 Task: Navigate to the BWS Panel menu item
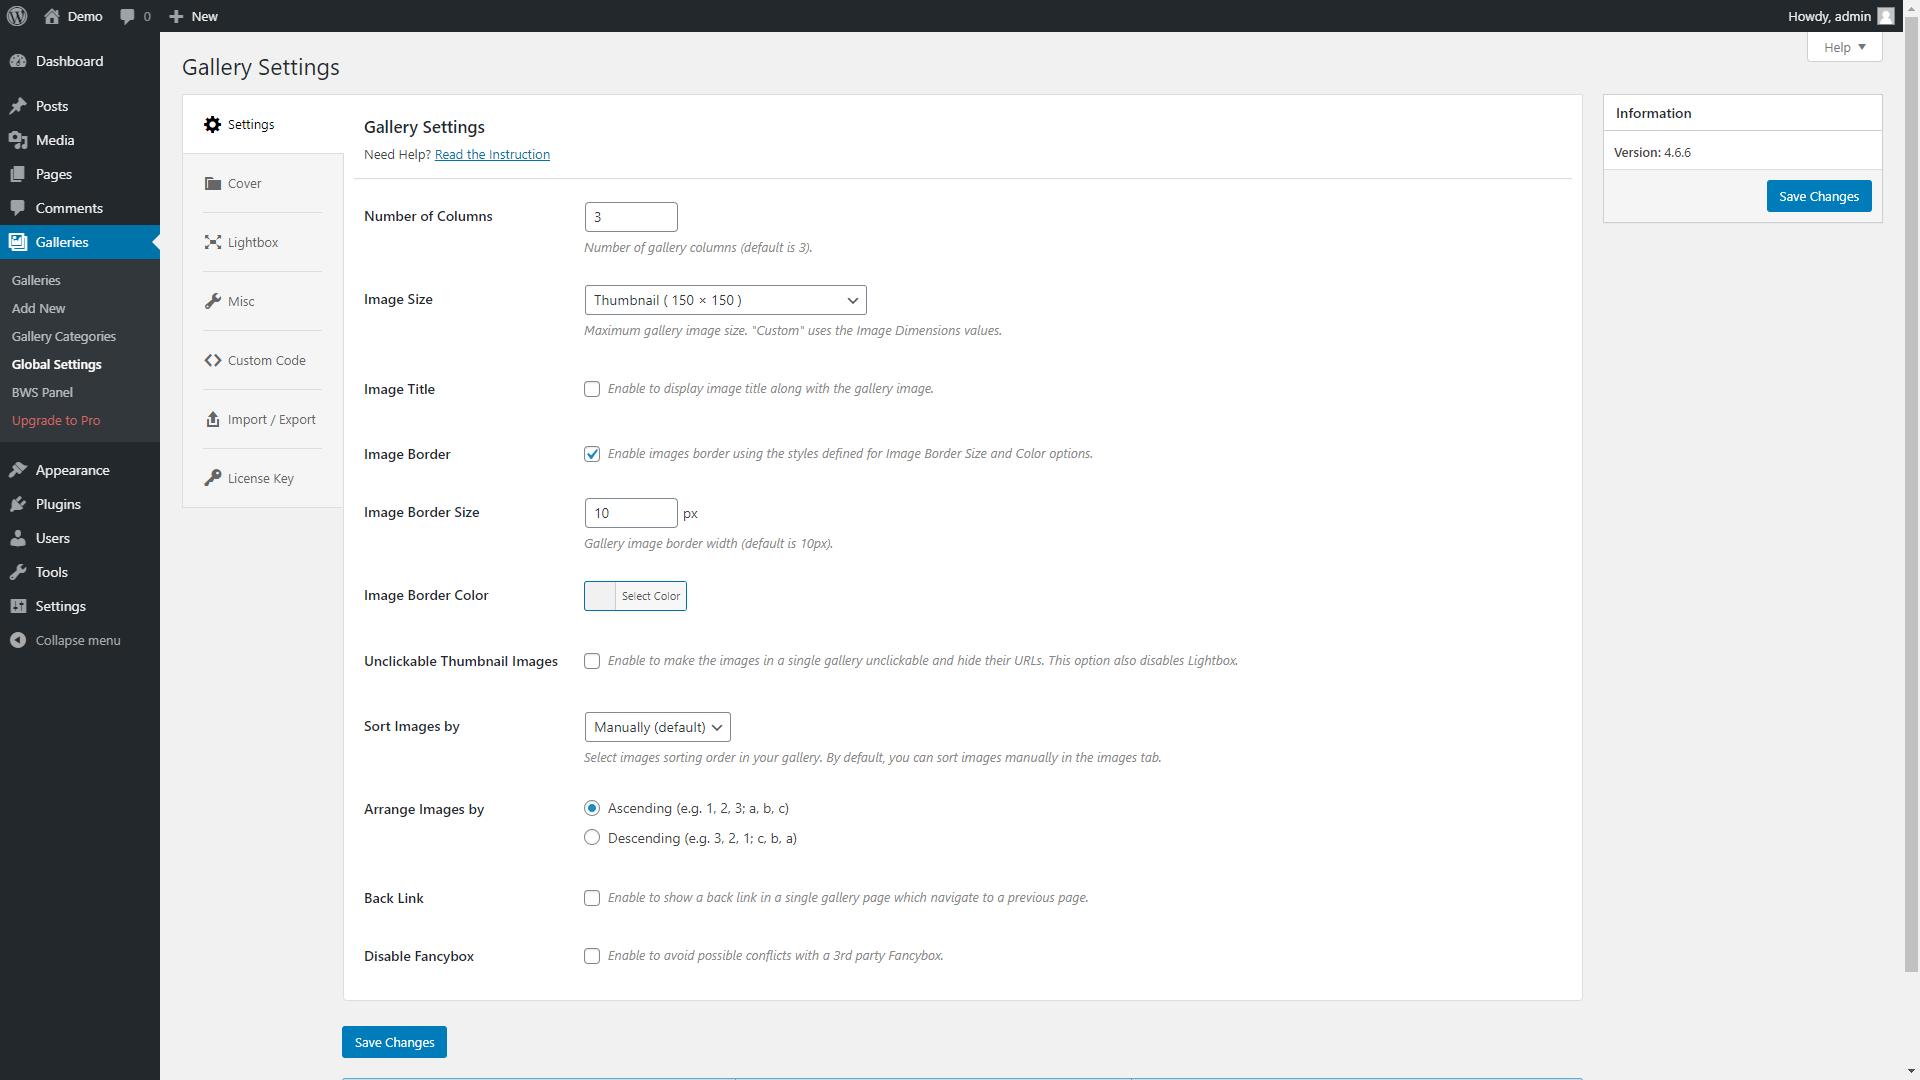(x=42, y=392)
